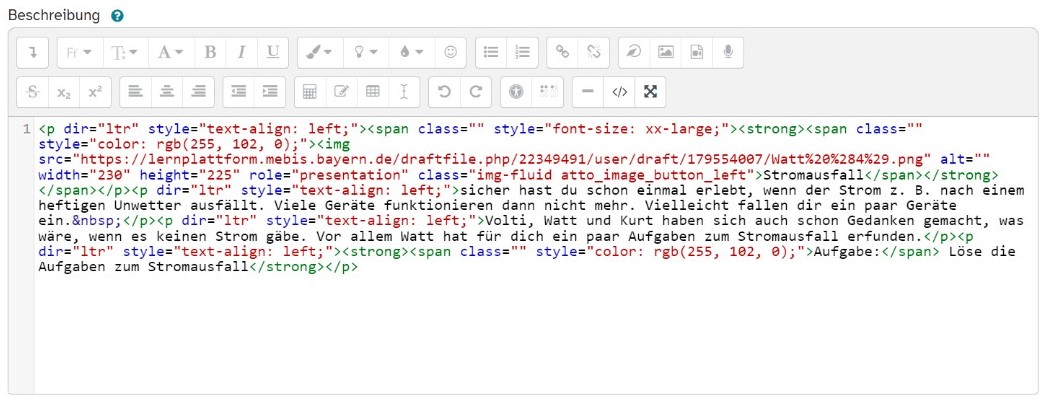The image size is (1046, 402).
Task: Open the font size dropdown
Action: 124,52
